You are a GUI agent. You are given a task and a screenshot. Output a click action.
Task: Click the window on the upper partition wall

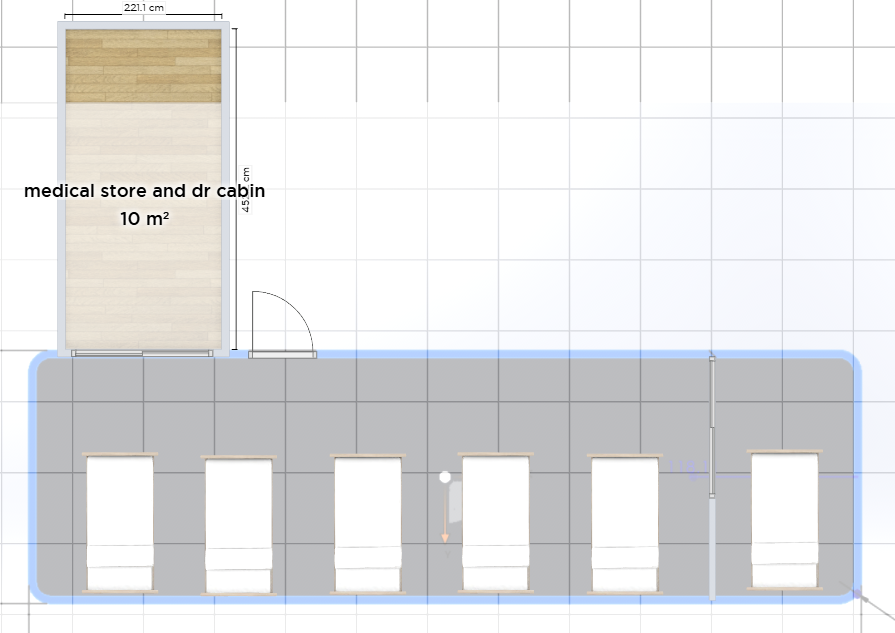click(712, 425)
